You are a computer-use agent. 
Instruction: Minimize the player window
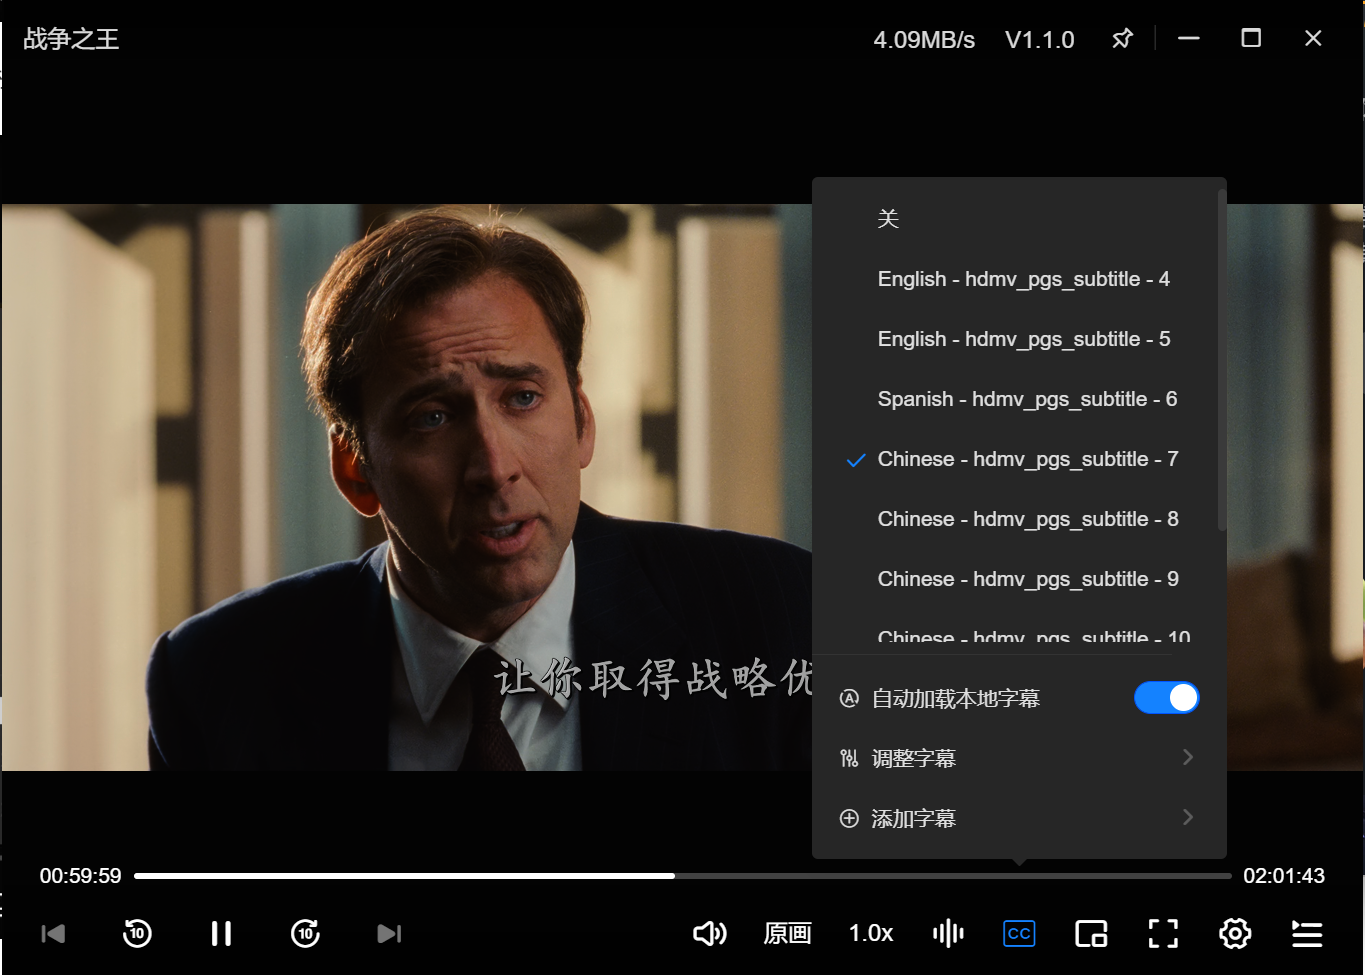click(x=1189, y=38)
